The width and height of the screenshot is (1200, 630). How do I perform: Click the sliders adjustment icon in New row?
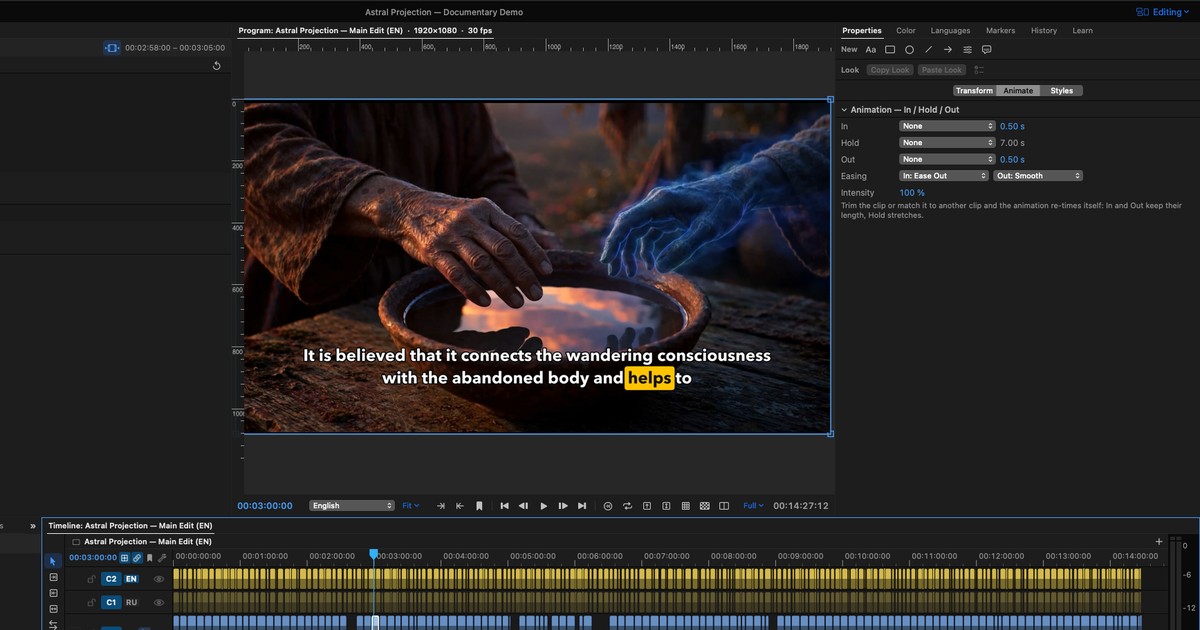[x=967, y=49]
